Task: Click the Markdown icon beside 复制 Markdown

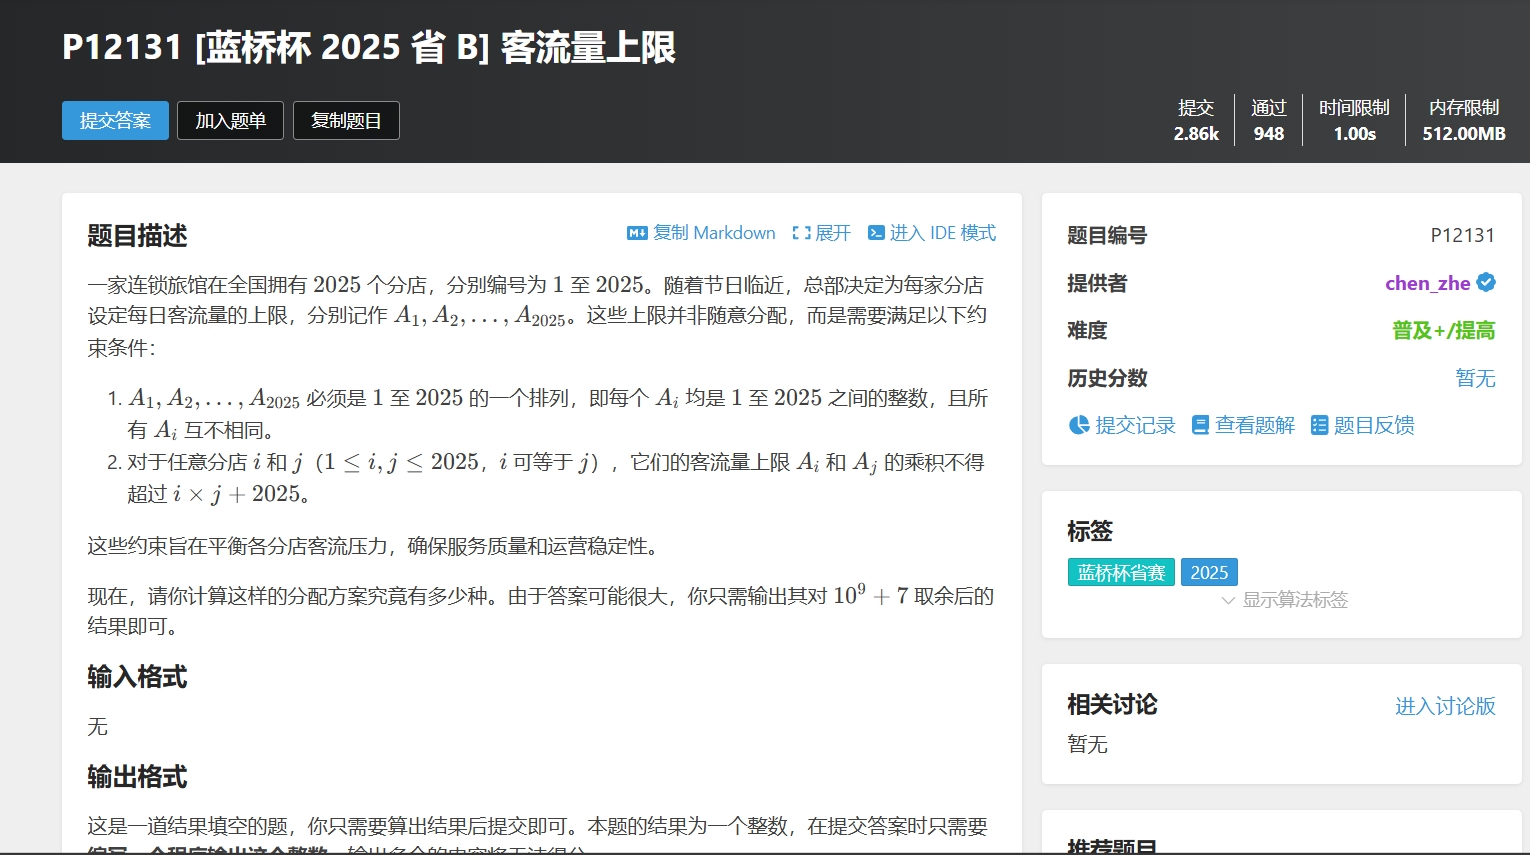Action: 637,233
